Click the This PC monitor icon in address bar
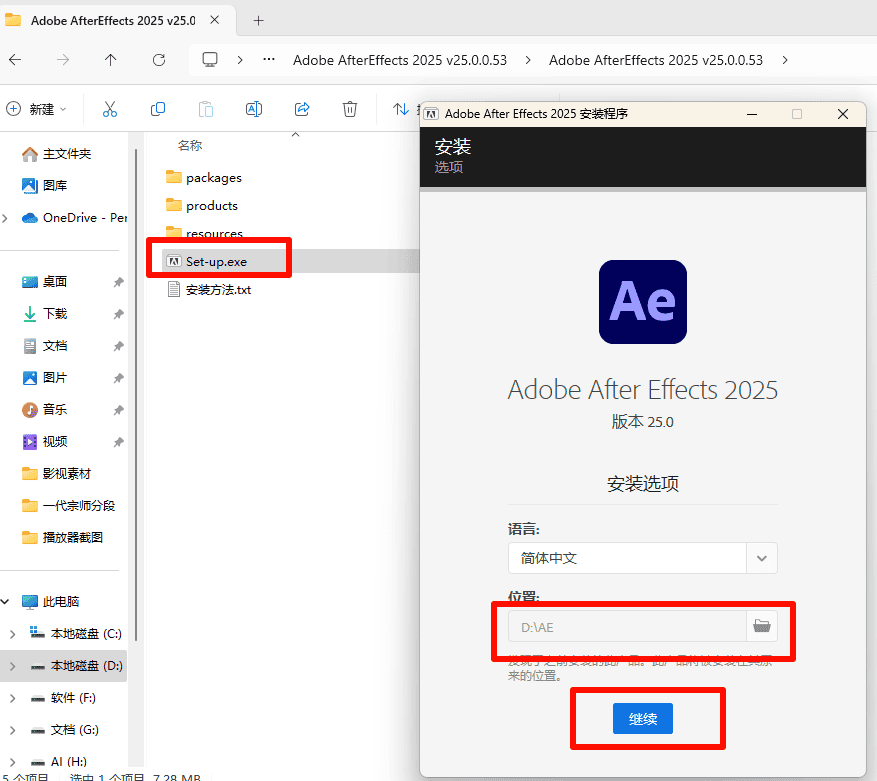 [210, 59]
